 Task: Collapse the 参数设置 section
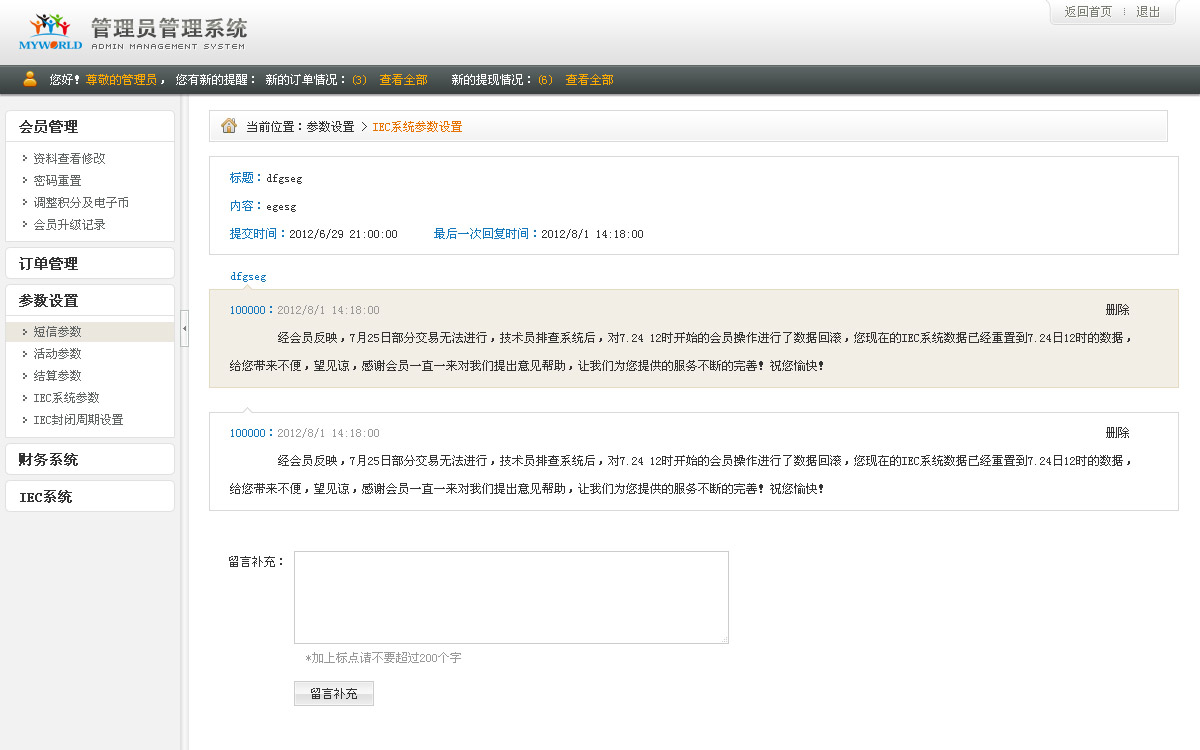click(90, 301)
